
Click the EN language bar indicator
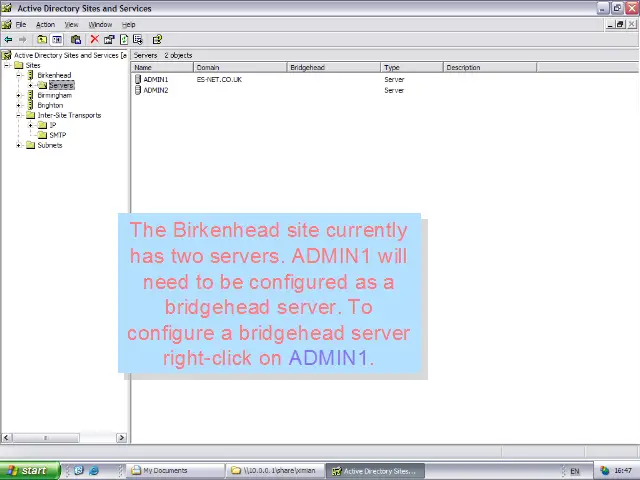(x=574, y=471)
